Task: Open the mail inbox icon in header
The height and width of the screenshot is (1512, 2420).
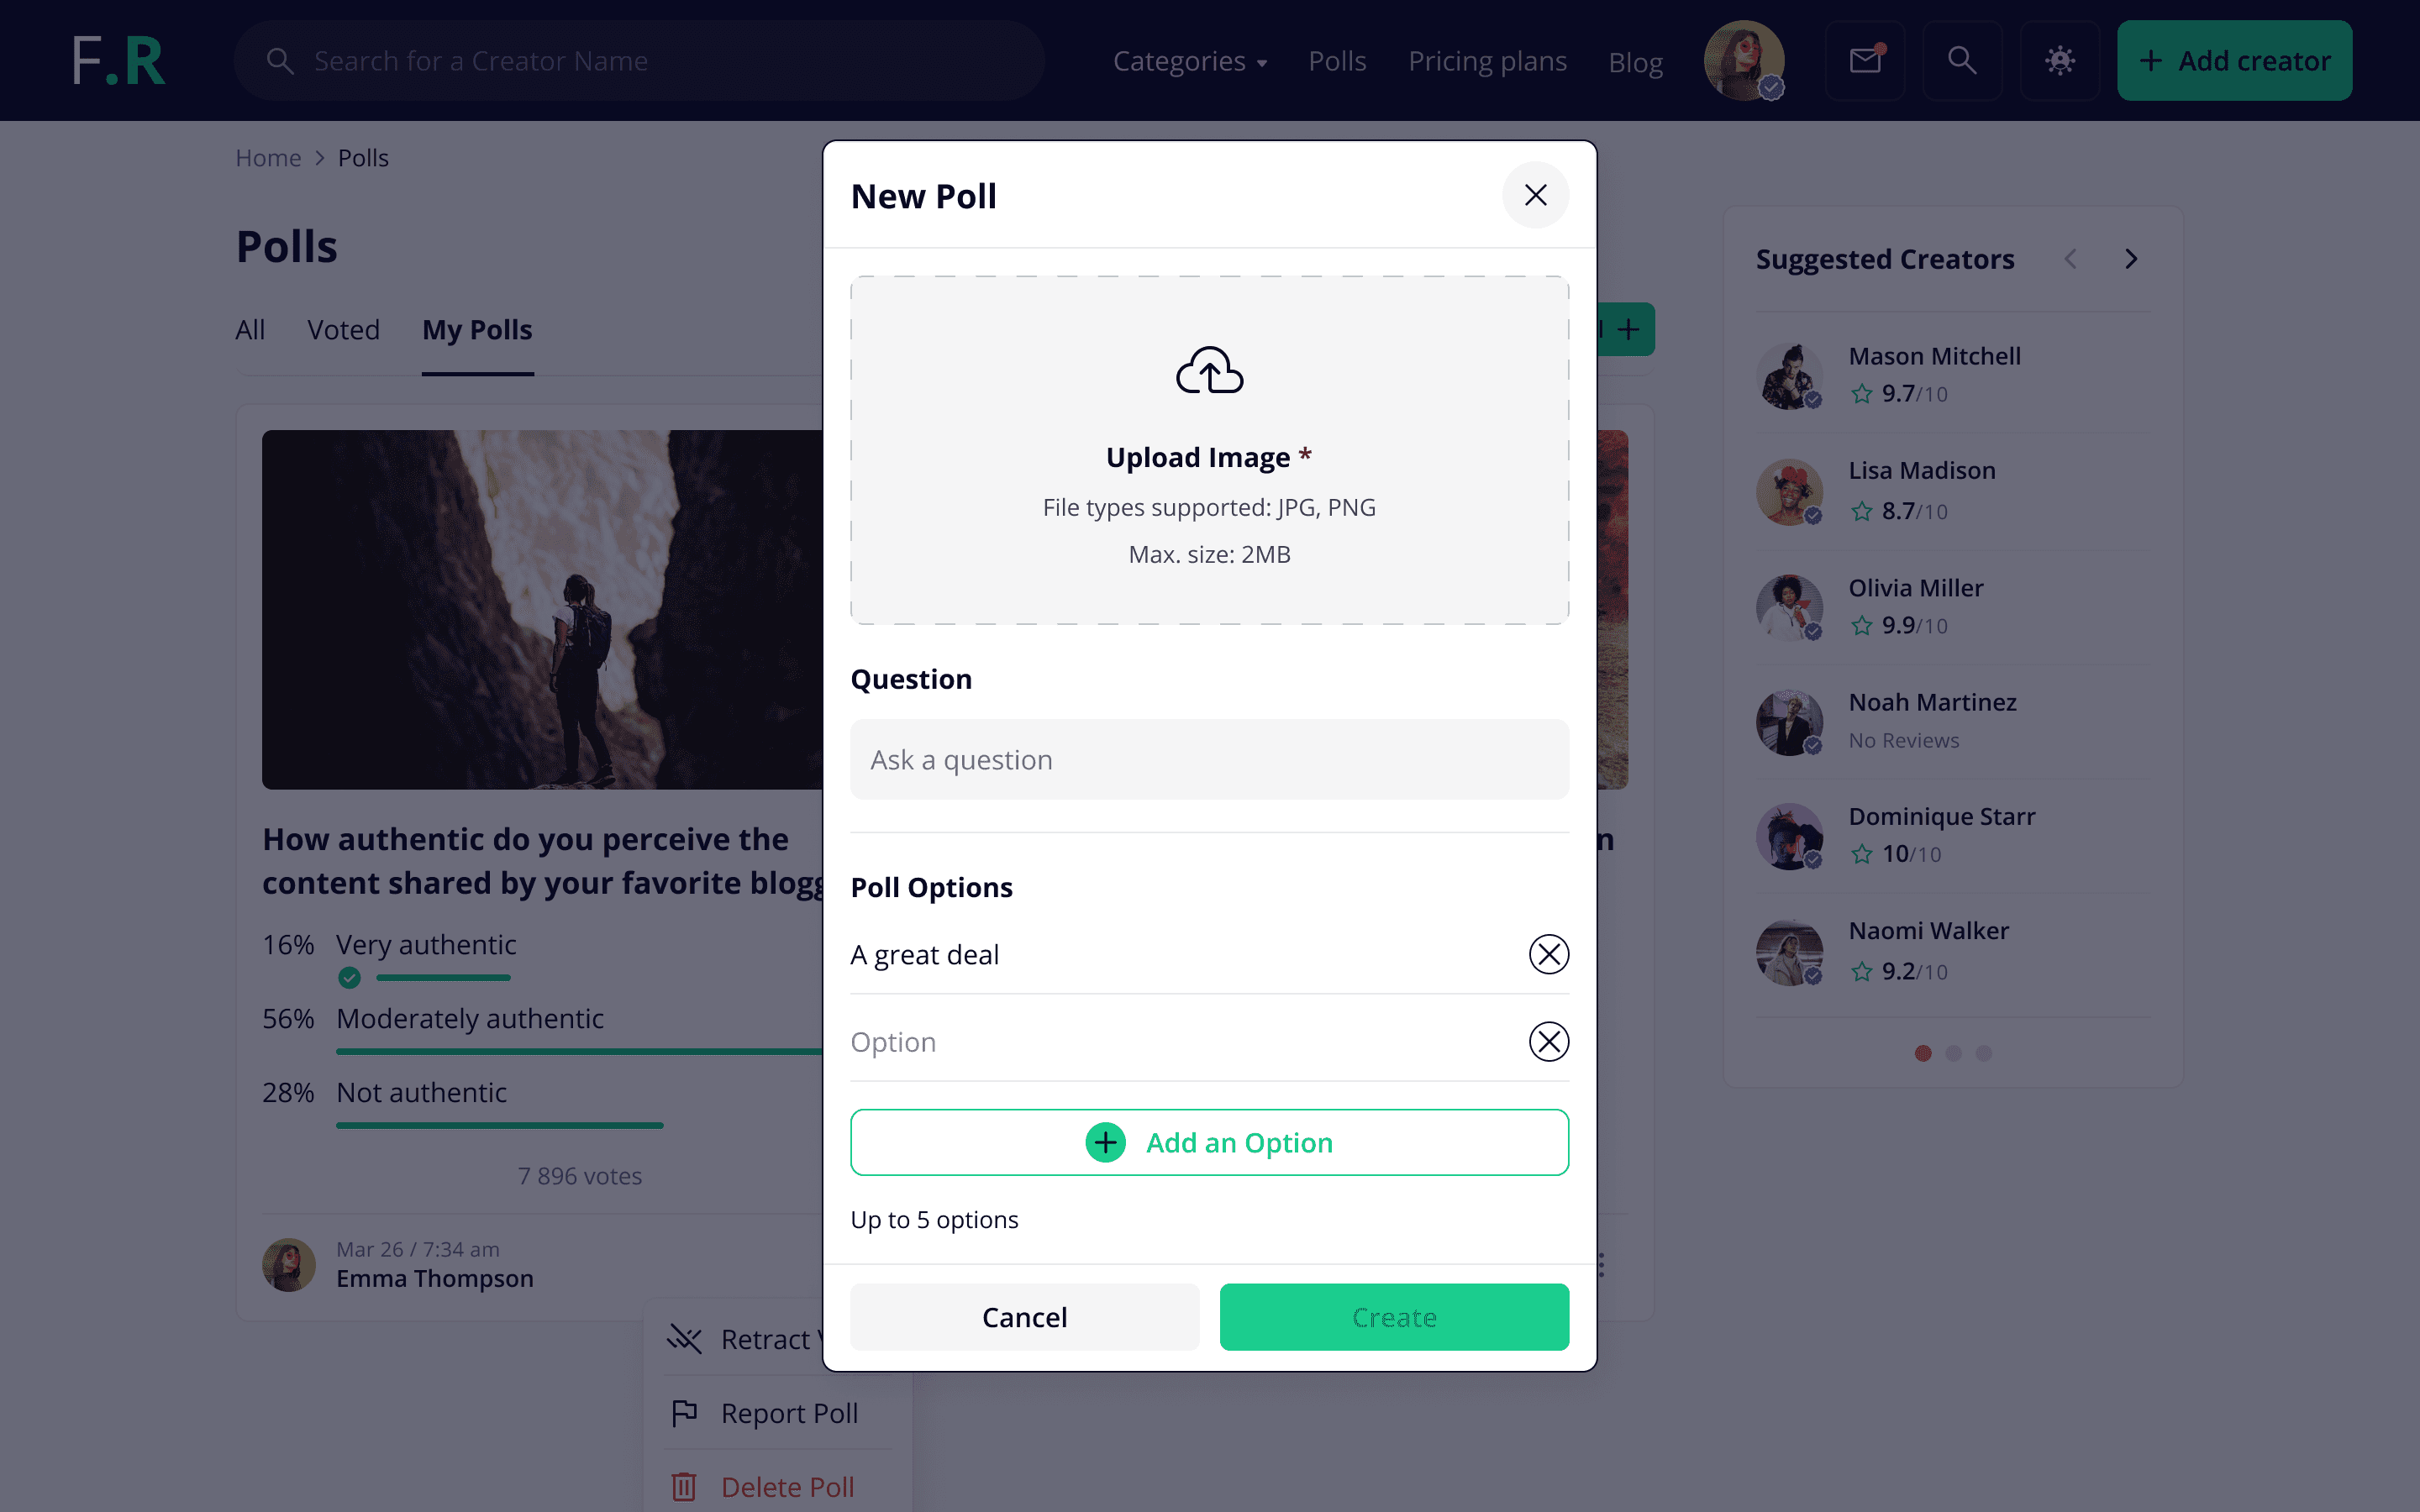Action: click(1865, 60)
